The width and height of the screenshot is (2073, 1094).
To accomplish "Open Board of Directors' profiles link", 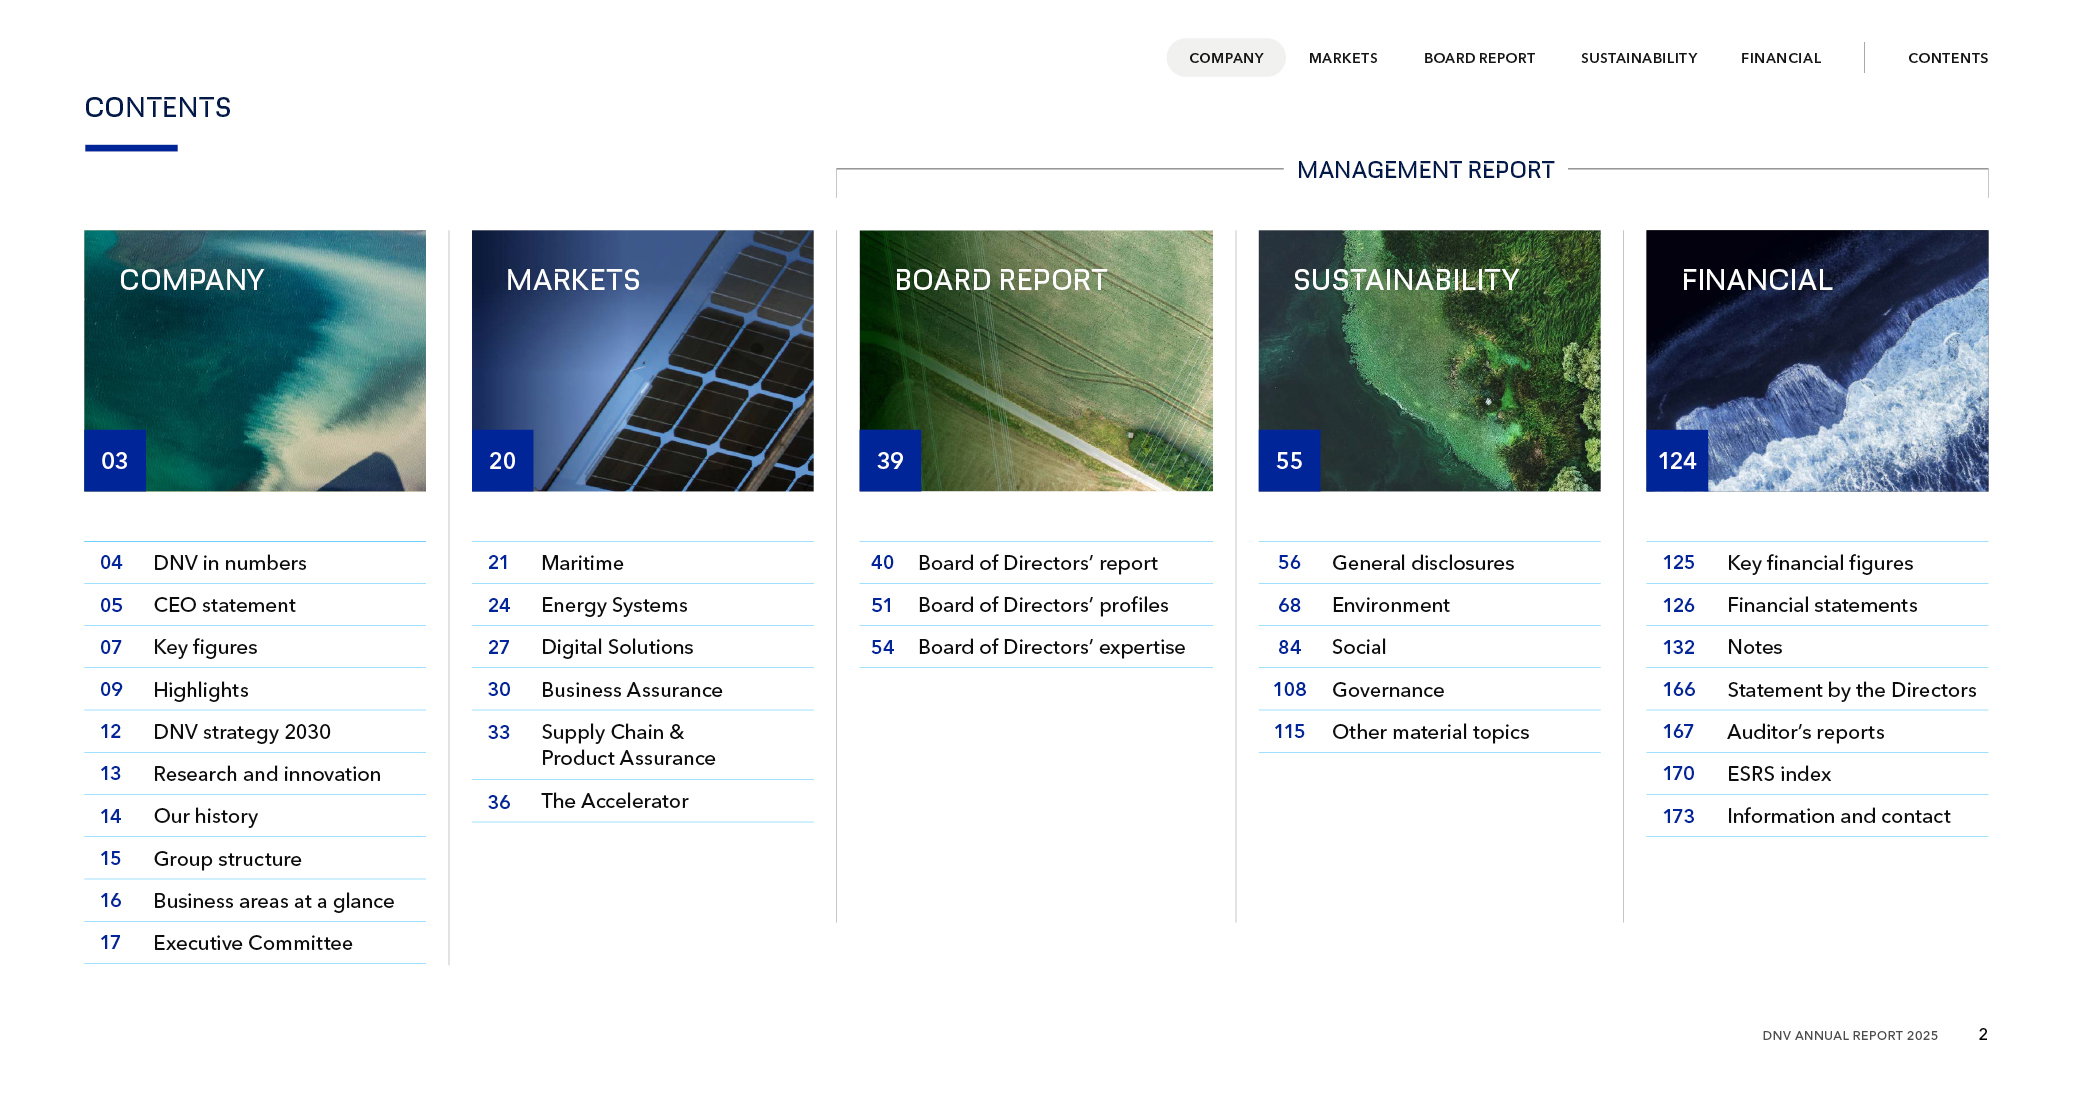I will click(1042, 605).
